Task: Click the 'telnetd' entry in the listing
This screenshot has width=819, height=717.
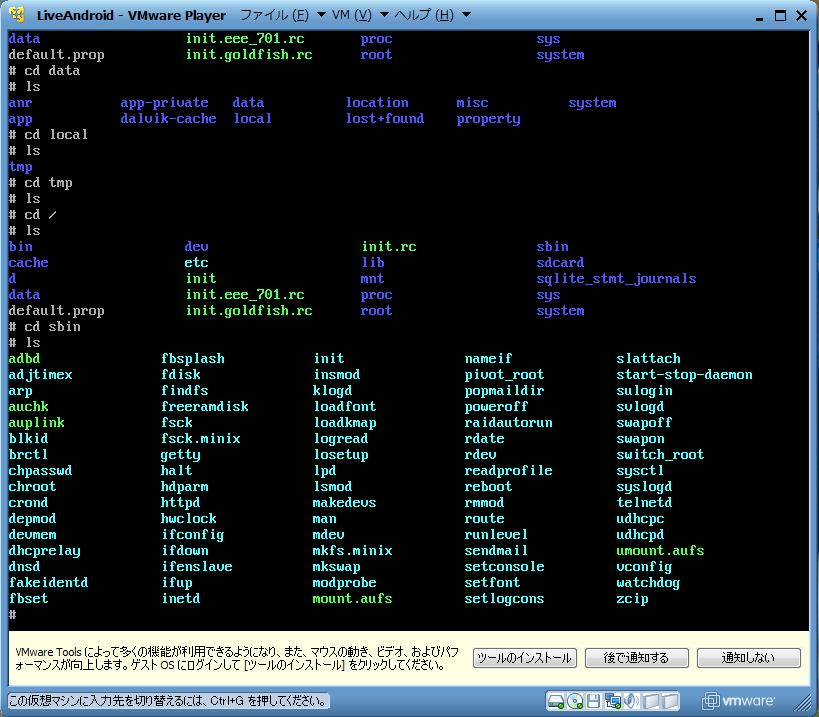Action: coord(645,502)
